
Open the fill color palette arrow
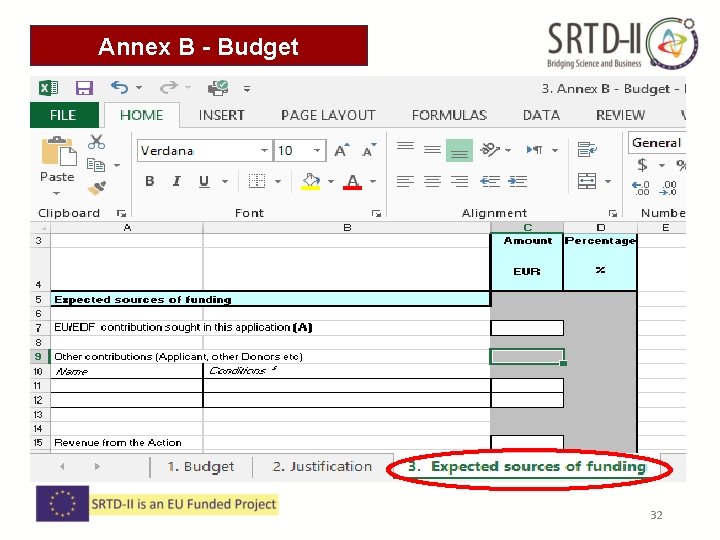331,181
